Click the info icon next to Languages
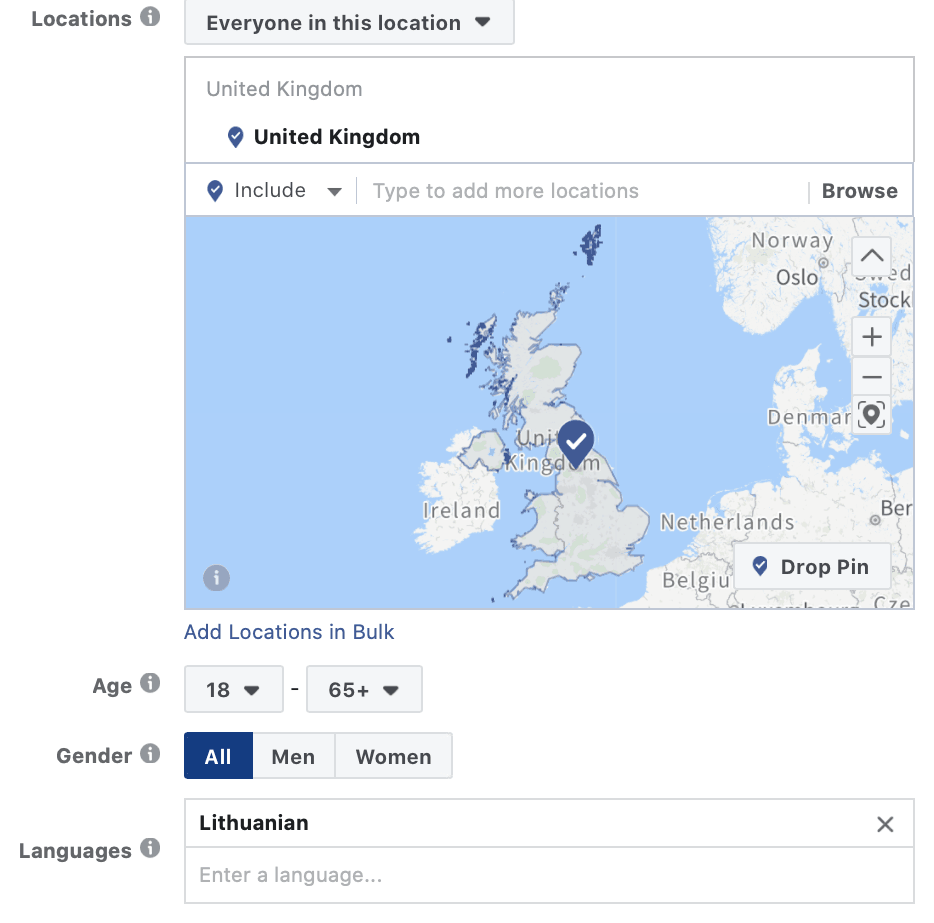The height and width of the screenshot is (923, 934). 150,849
